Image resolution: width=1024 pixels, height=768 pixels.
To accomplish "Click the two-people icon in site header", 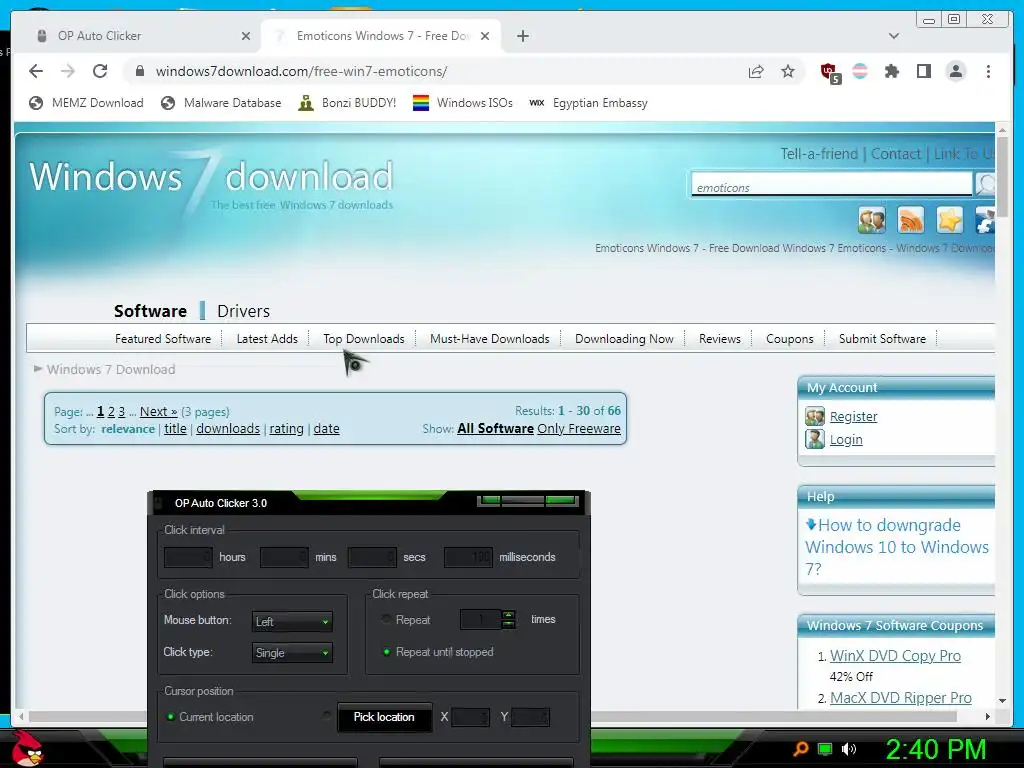I will point(872,220).
